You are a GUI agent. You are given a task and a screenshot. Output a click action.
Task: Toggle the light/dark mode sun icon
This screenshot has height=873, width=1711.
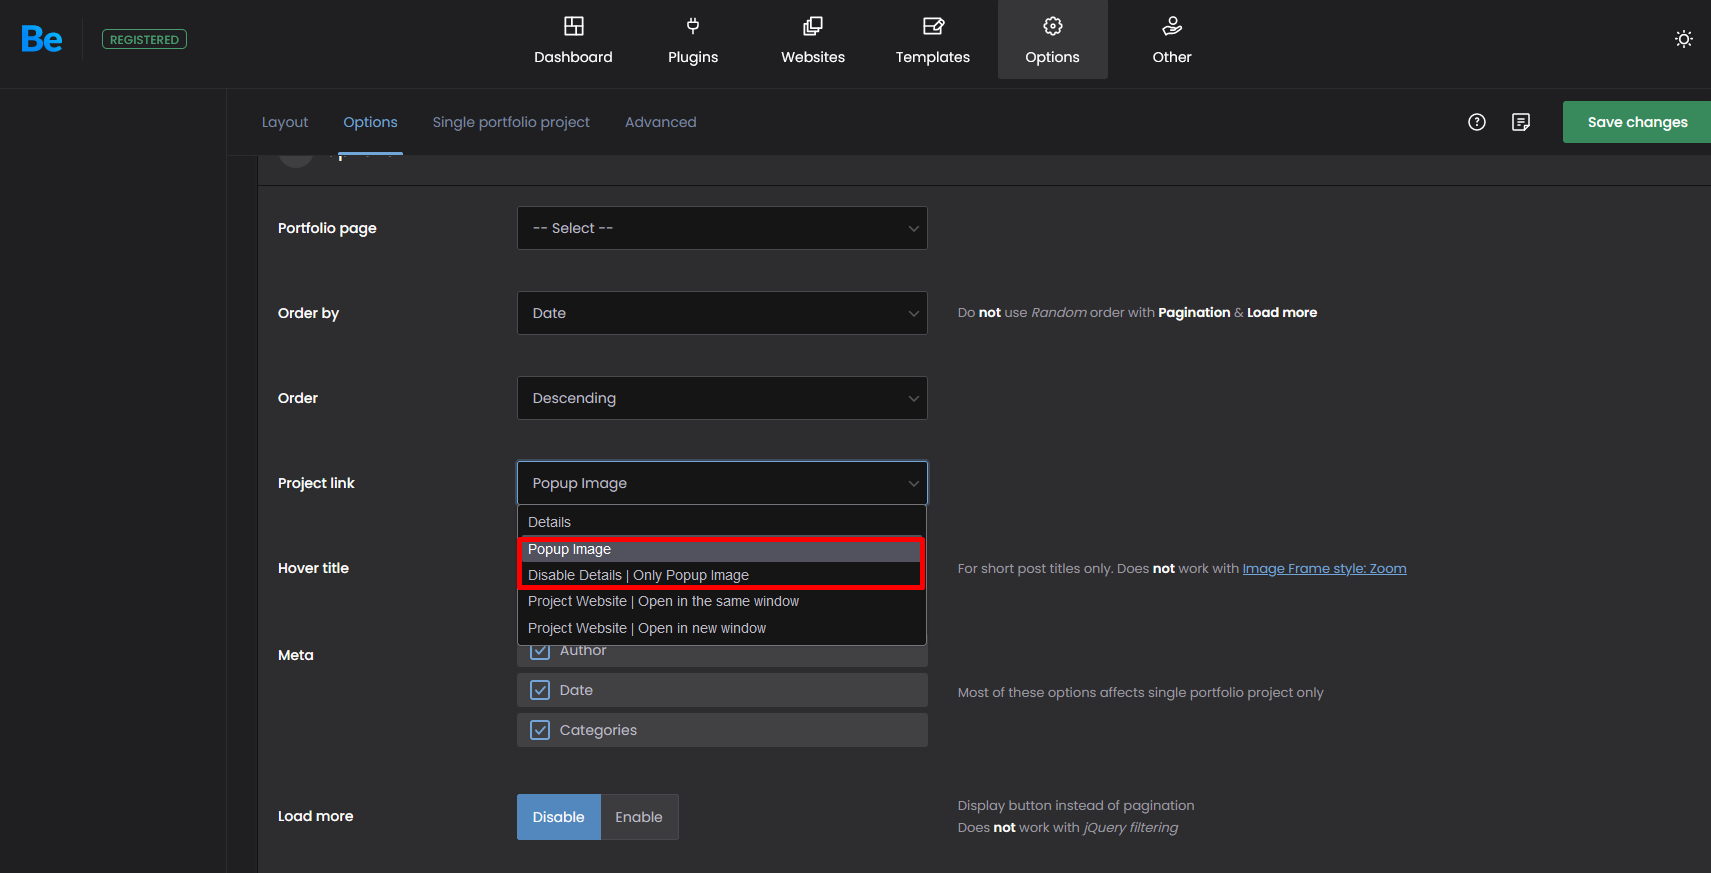point(1684,39)
